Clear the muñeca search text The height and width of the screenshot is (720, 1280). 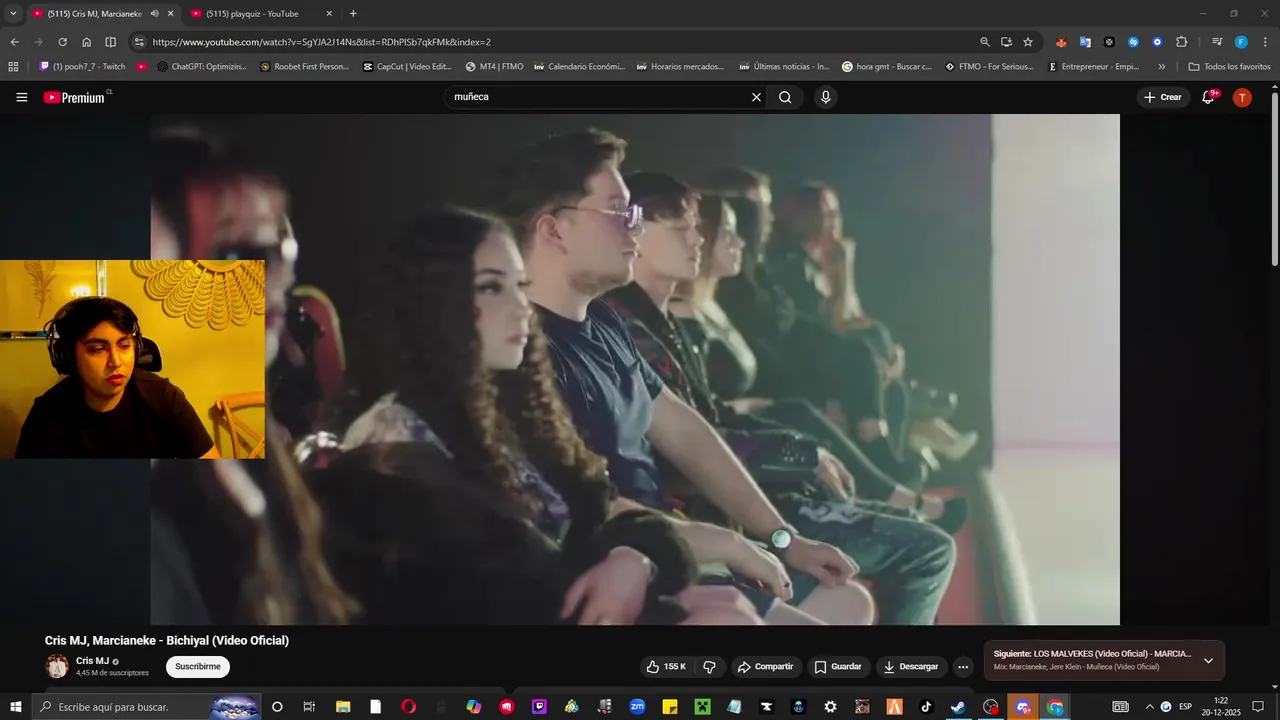[x=756, y=97]
